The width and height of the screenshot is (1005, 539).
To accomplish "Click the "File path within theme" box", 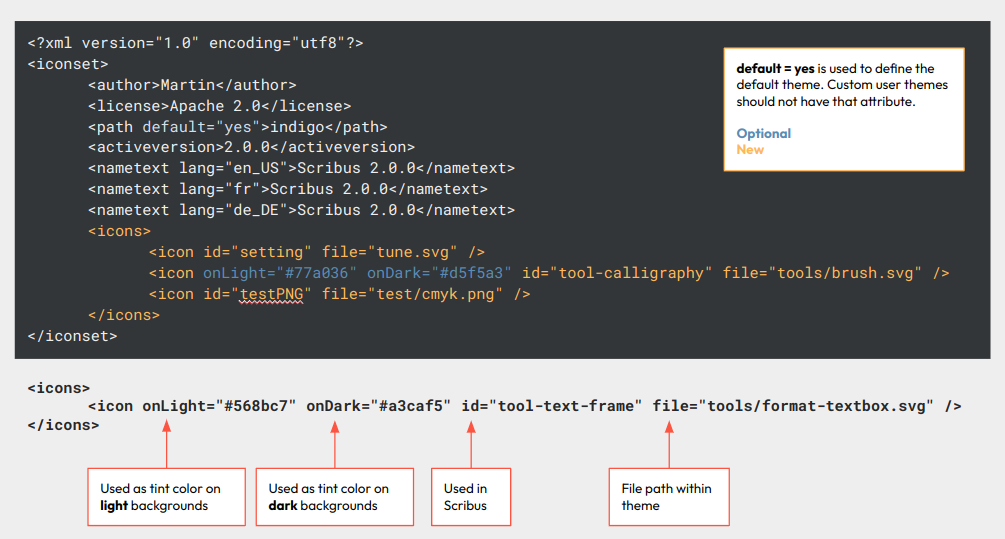I will click(669, 497).
